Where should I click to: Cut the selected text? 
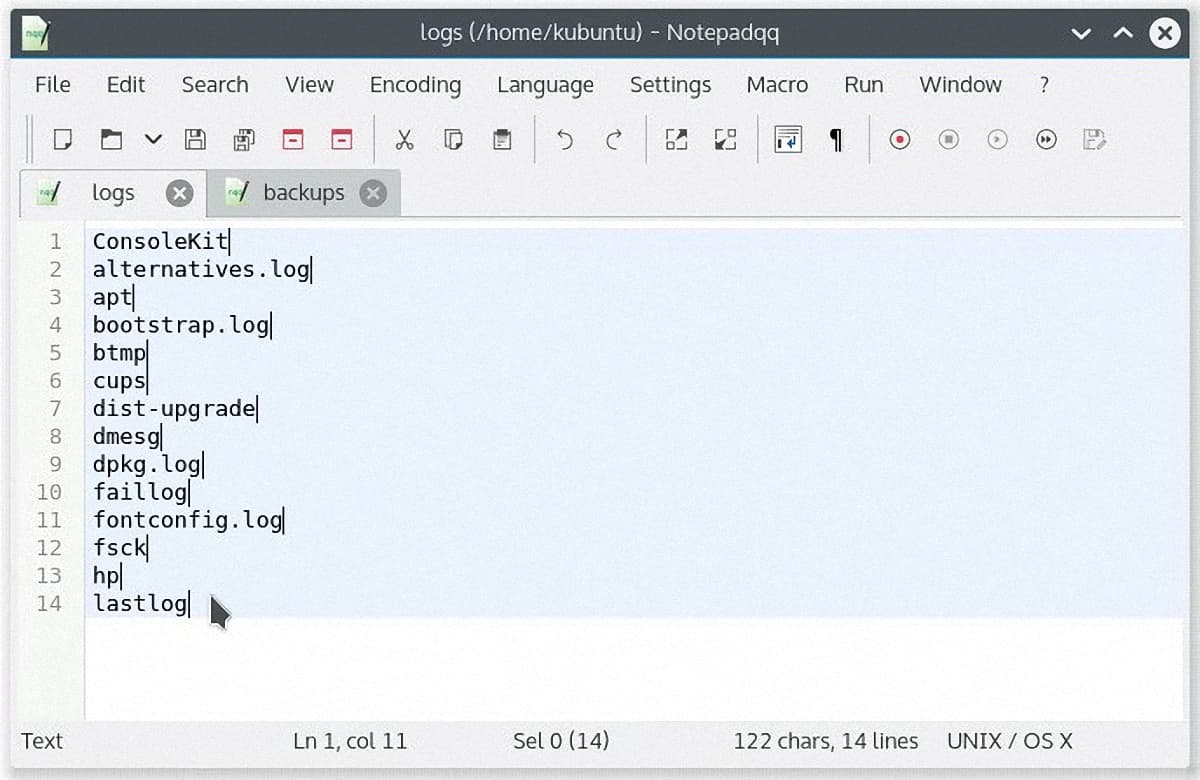click(x=404, y=140)
